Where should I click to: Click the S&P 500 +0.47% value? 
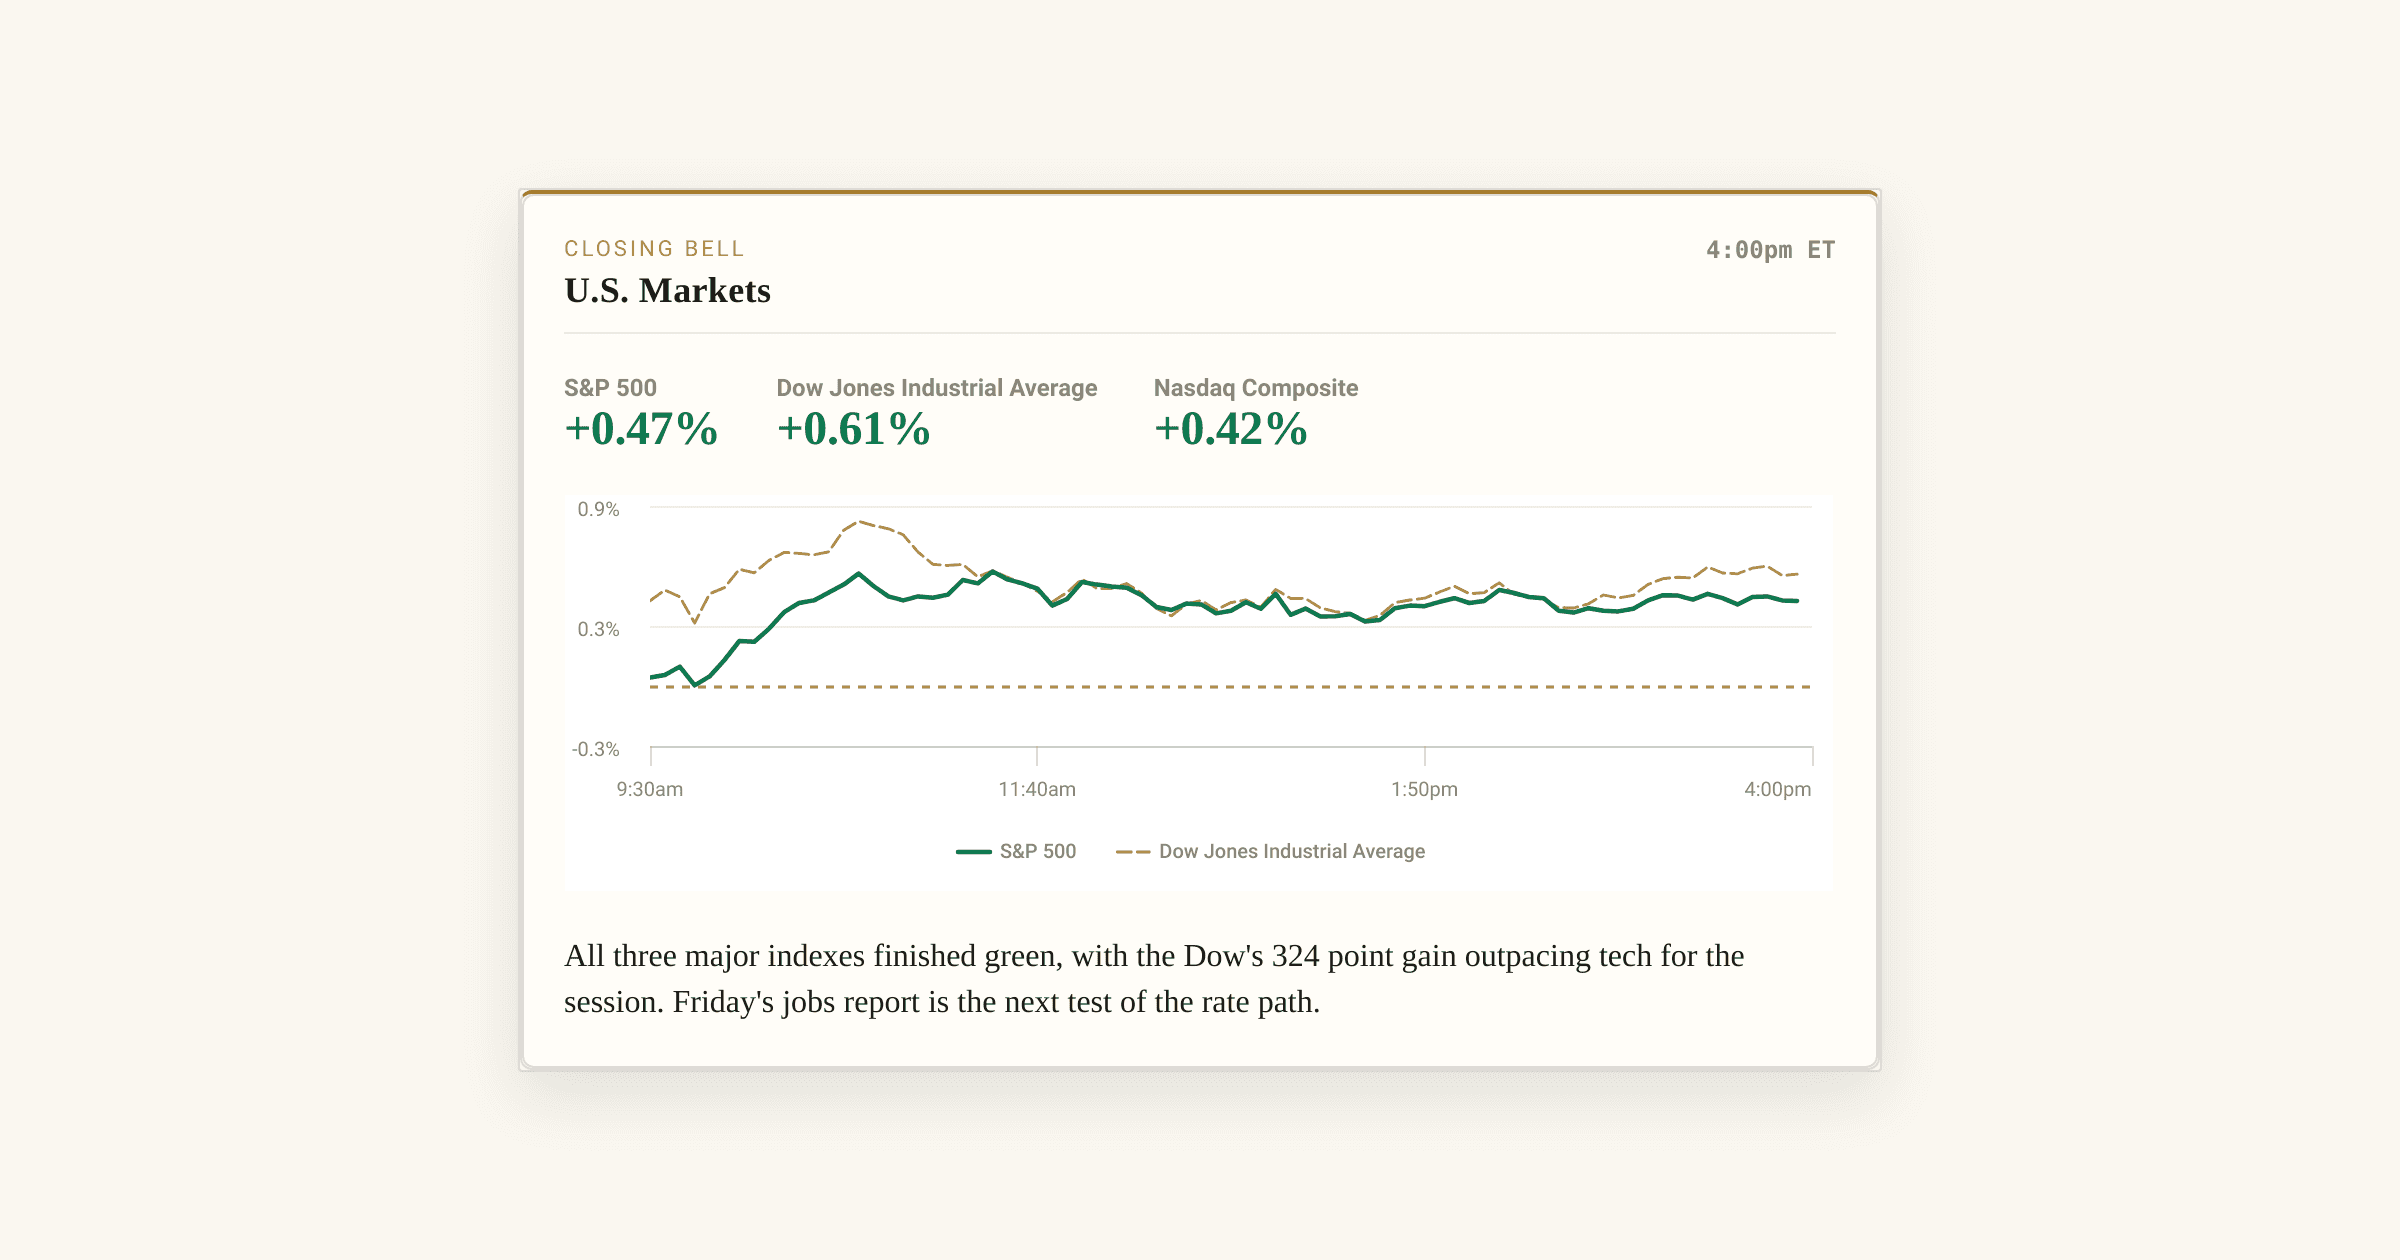641,429
